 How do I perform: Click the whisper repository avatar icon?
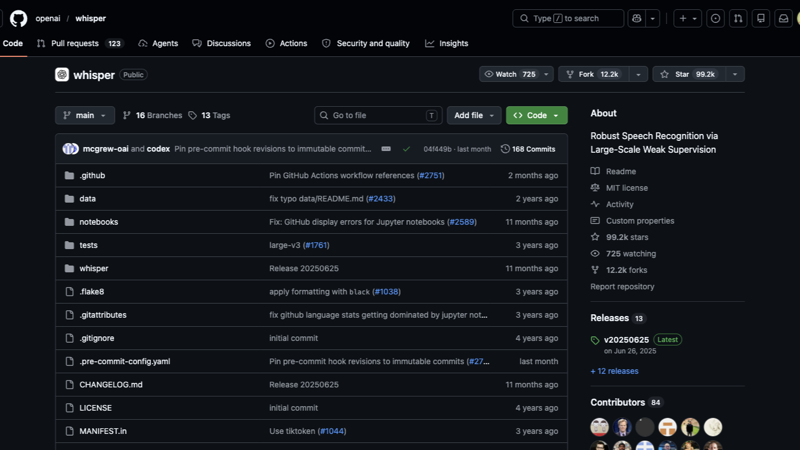[x=62, y=74]
